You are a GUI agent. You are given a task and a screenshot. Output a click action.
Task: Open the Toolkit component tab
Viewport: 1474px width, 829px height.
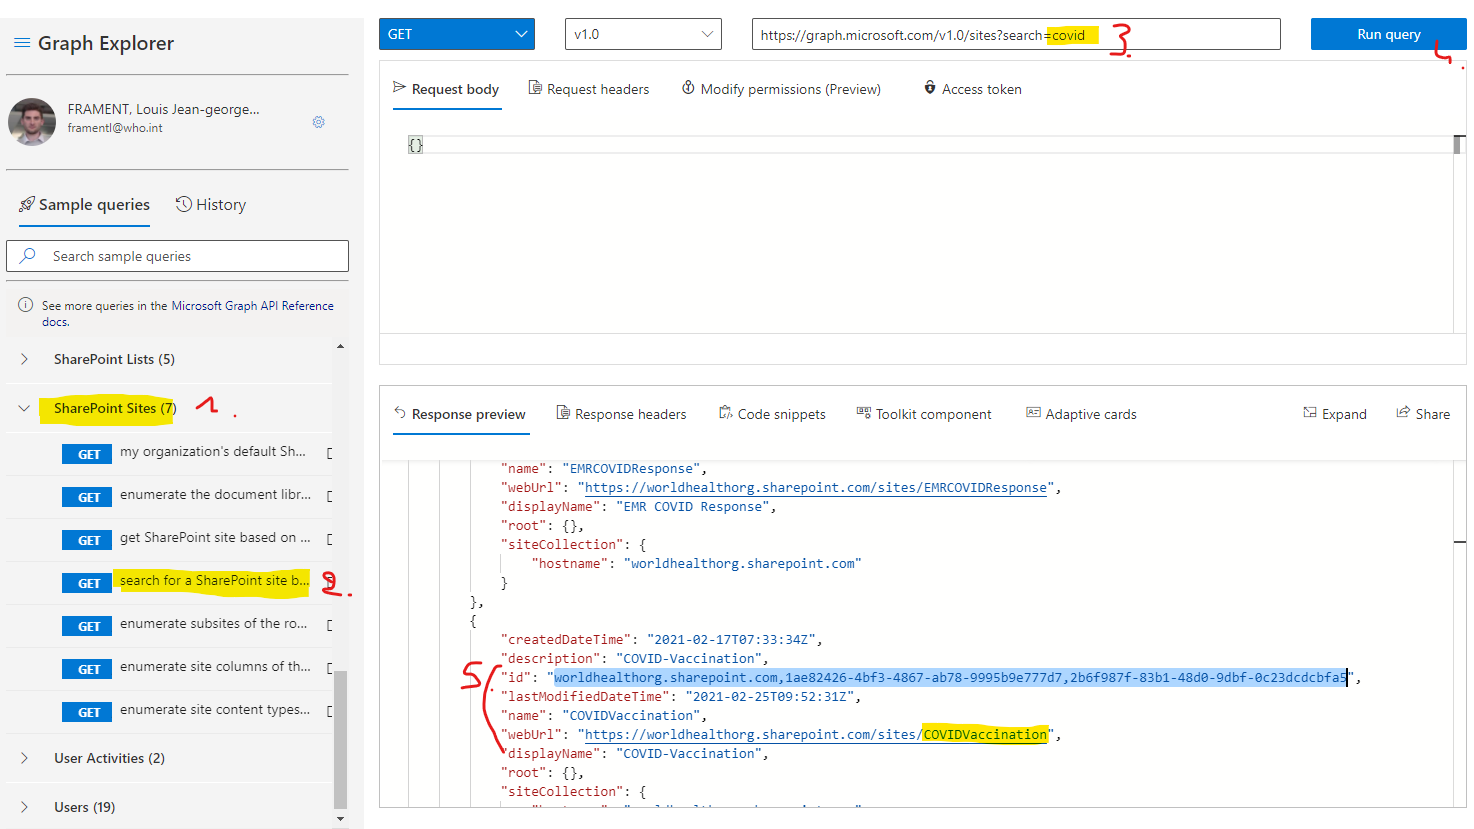pyautogui.click(x=924, y=414)
